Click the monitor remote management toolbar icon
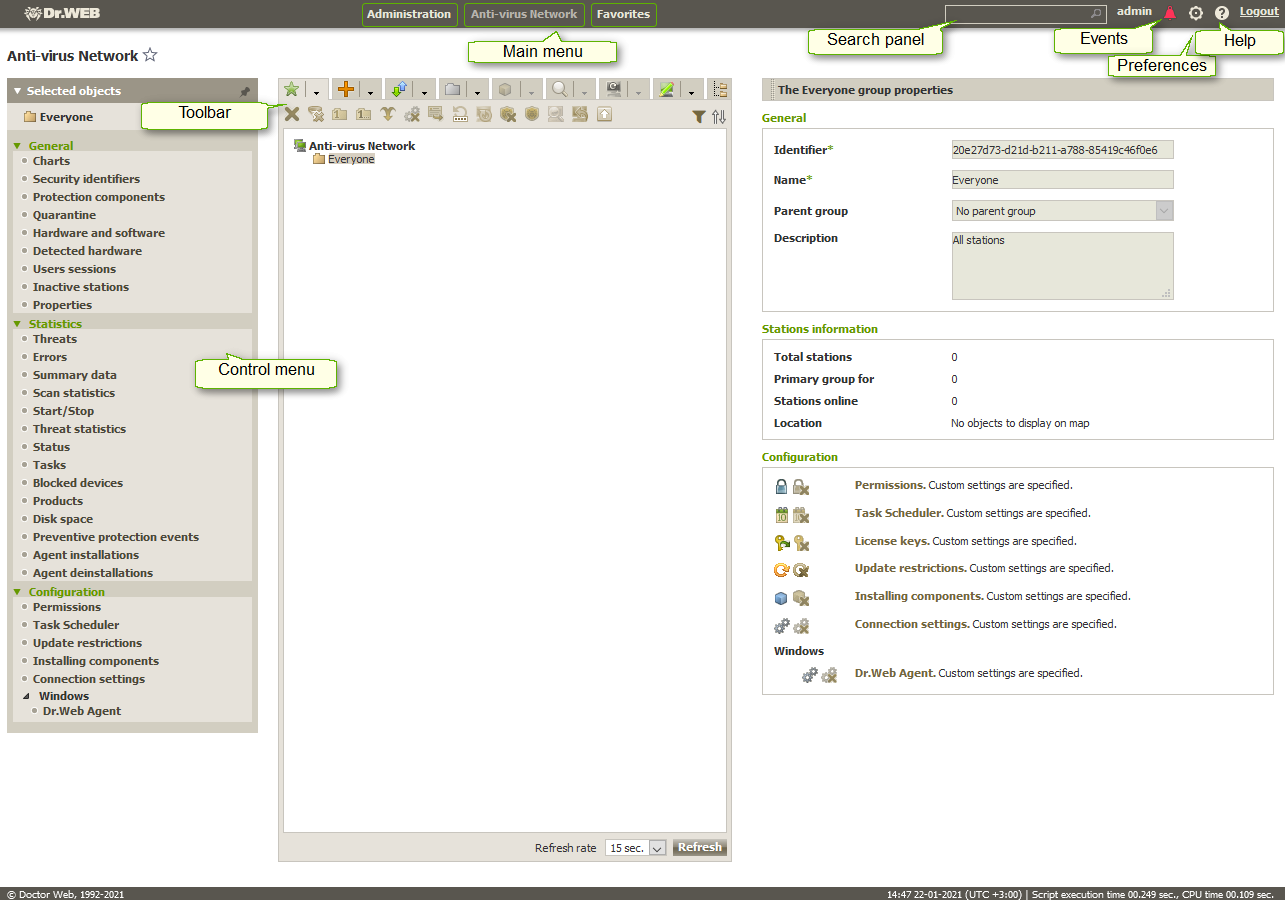This screenshot has width=1285, height=900. [x=613, y=89]
